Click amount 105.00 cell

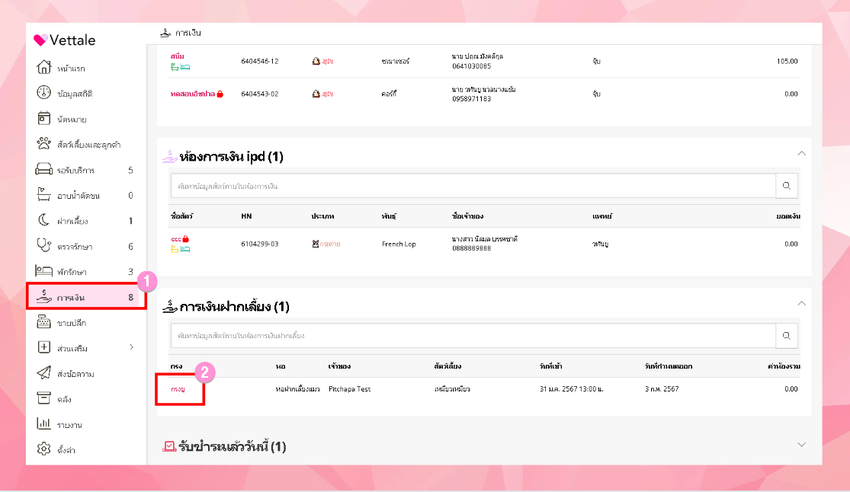pos(787,61)
